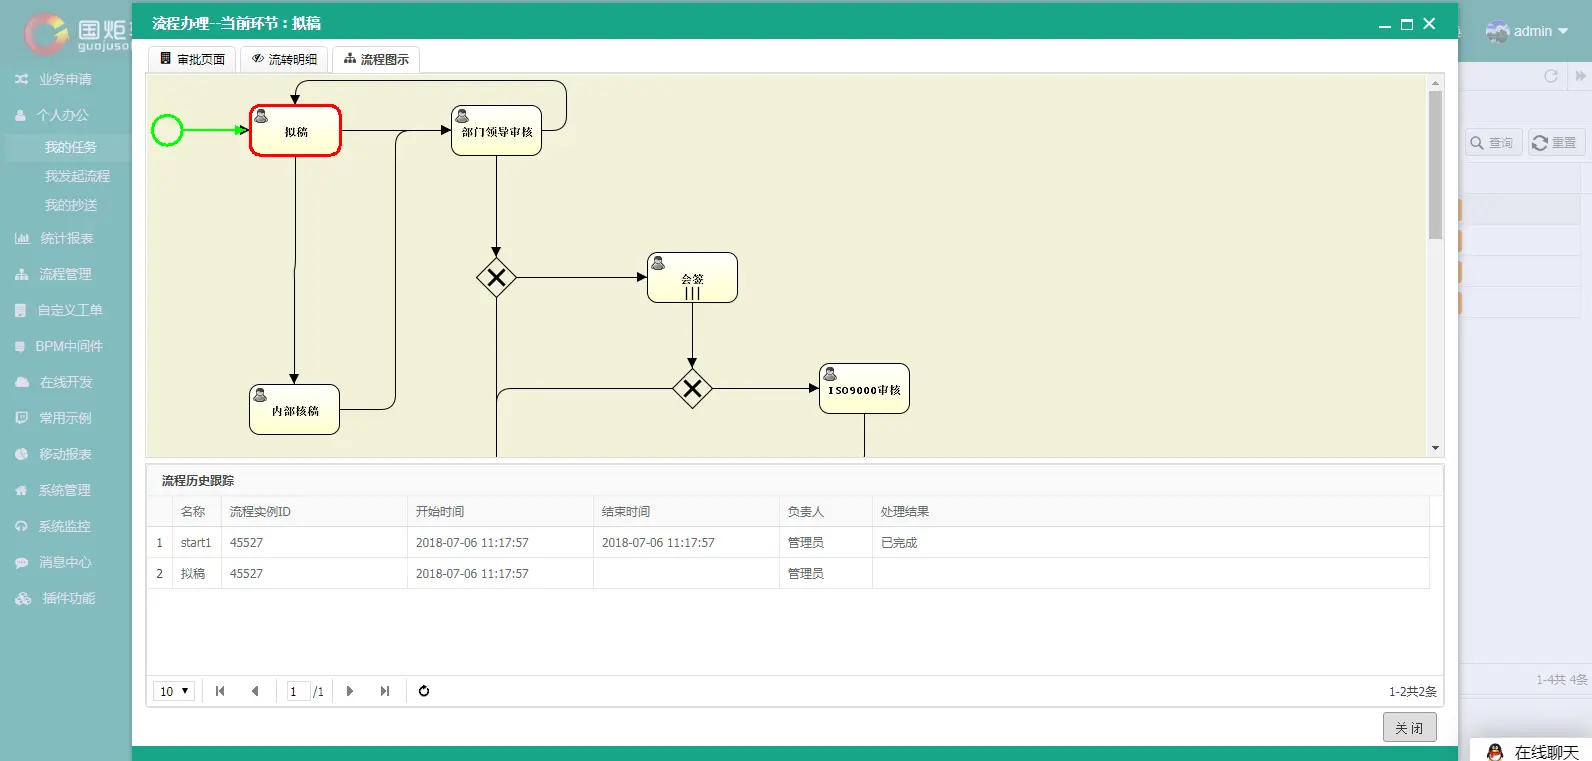Go to first page of history table
The width and height of the screenshot is (1592, 761).
(220, 691)
